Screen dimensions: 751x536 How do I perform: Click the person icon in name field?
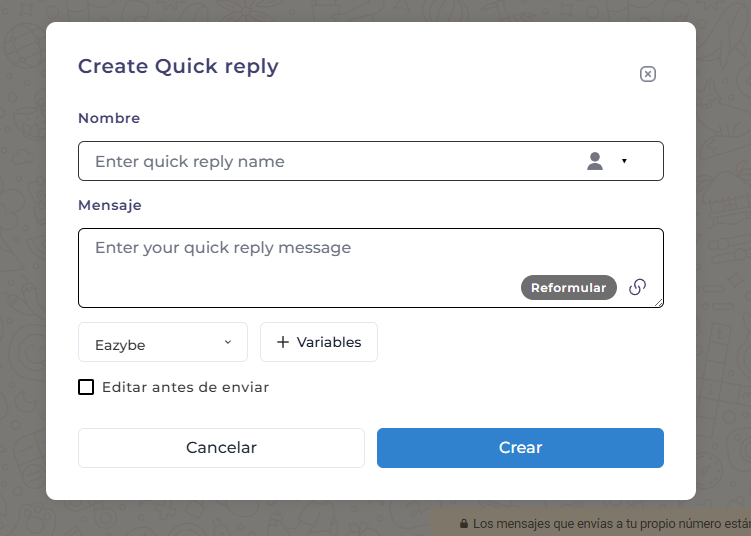(x=595, y=161)
